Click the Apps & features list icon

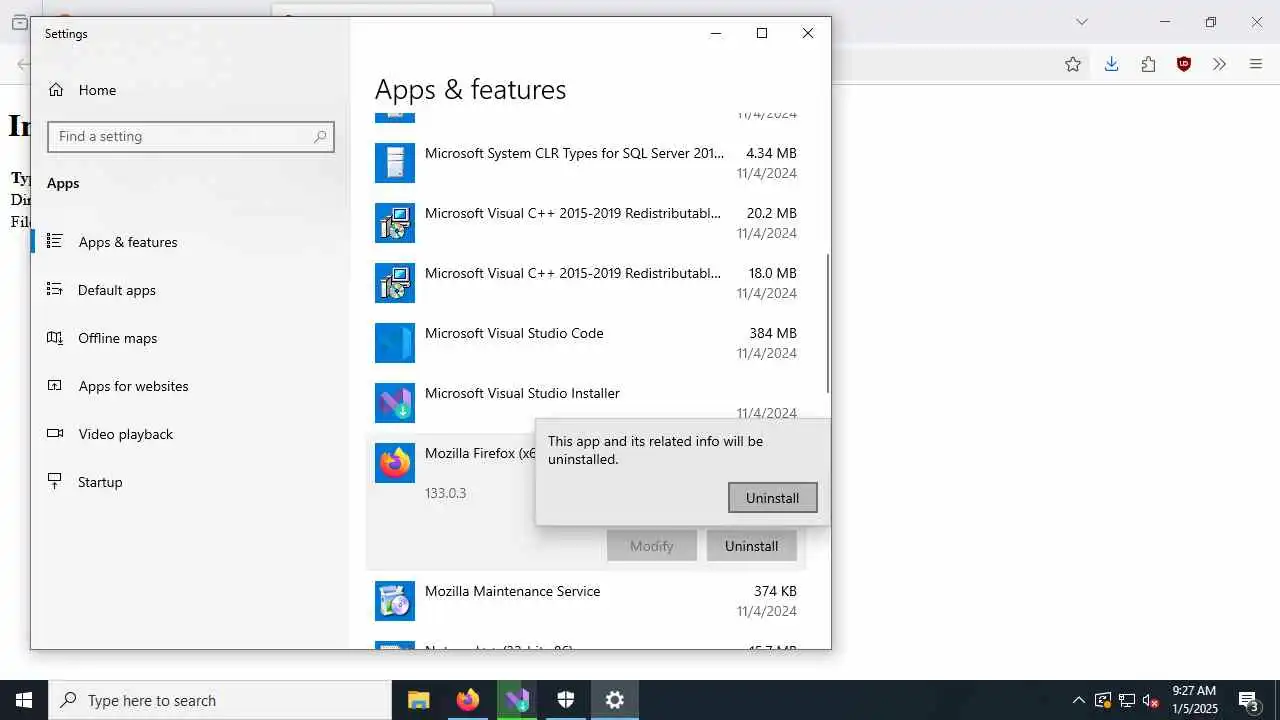point(55,241)
